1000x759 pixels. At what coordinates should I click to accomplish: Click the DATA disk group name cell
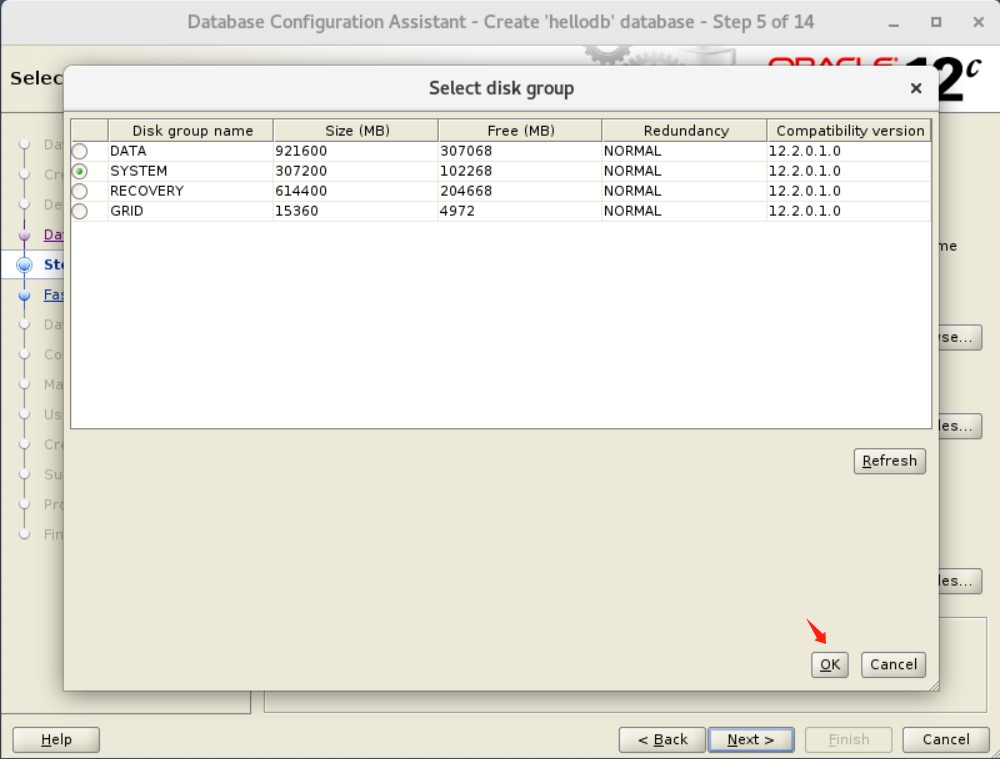191,151
